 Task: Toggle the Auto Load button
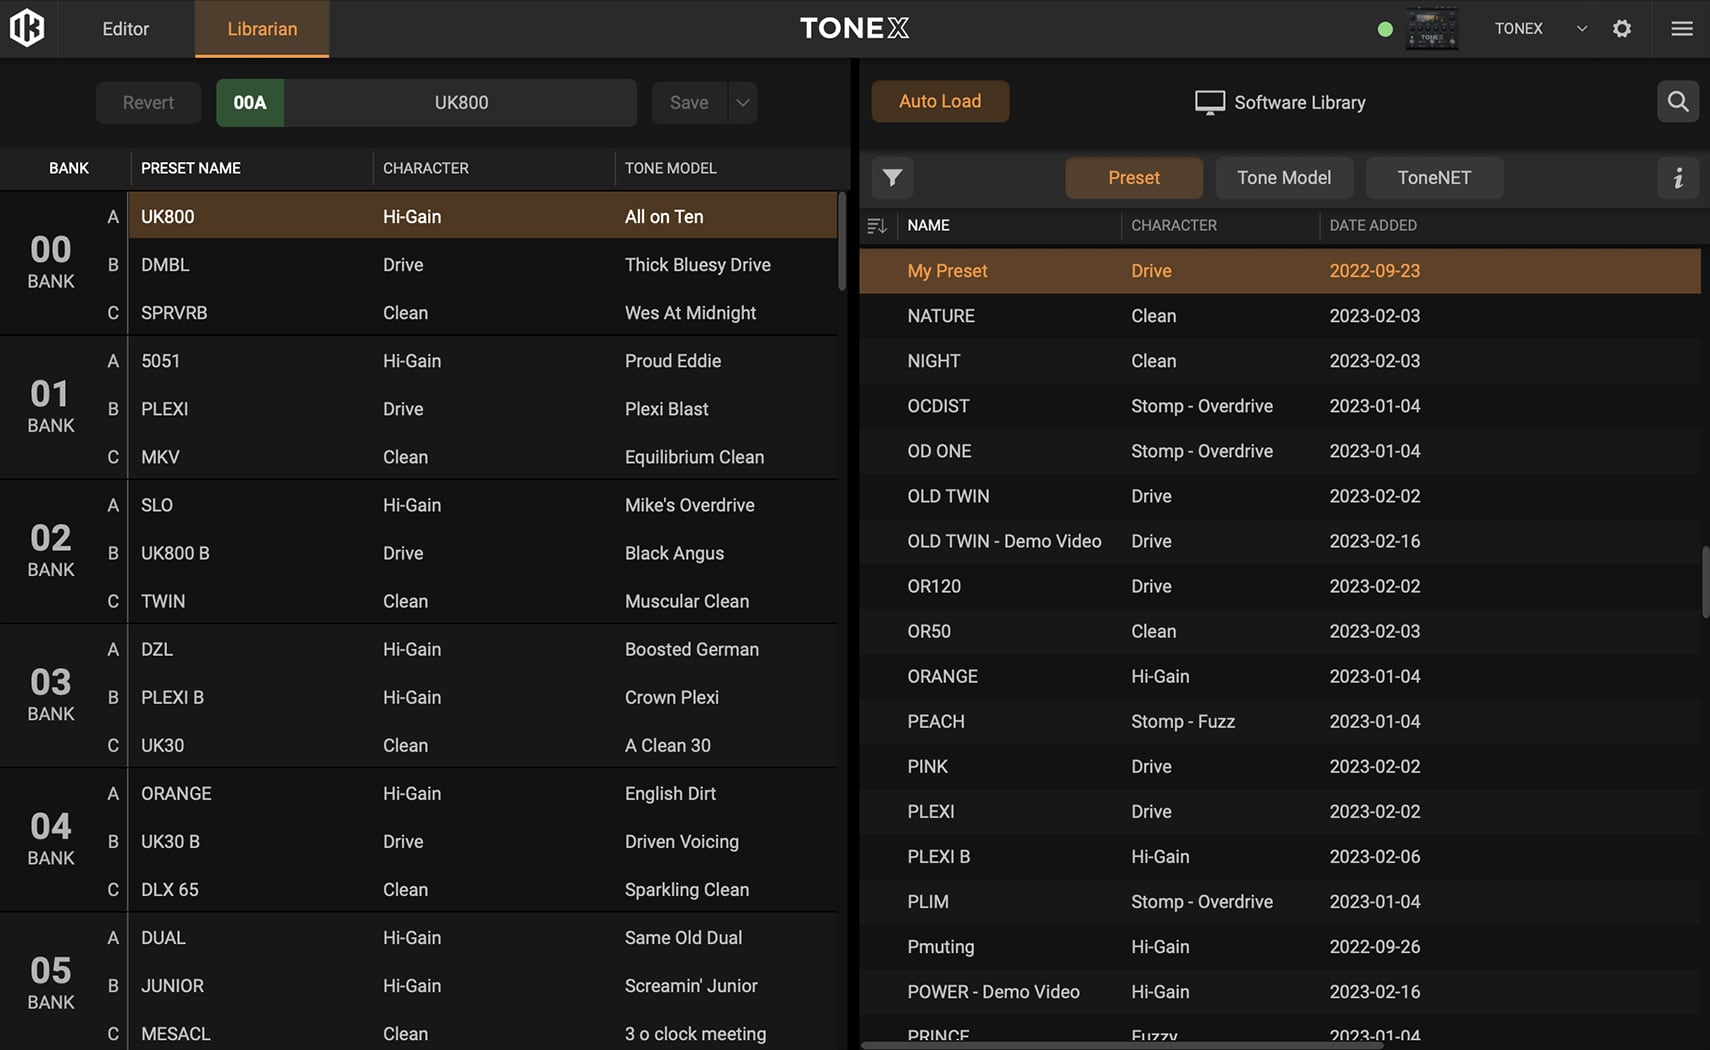939,102
